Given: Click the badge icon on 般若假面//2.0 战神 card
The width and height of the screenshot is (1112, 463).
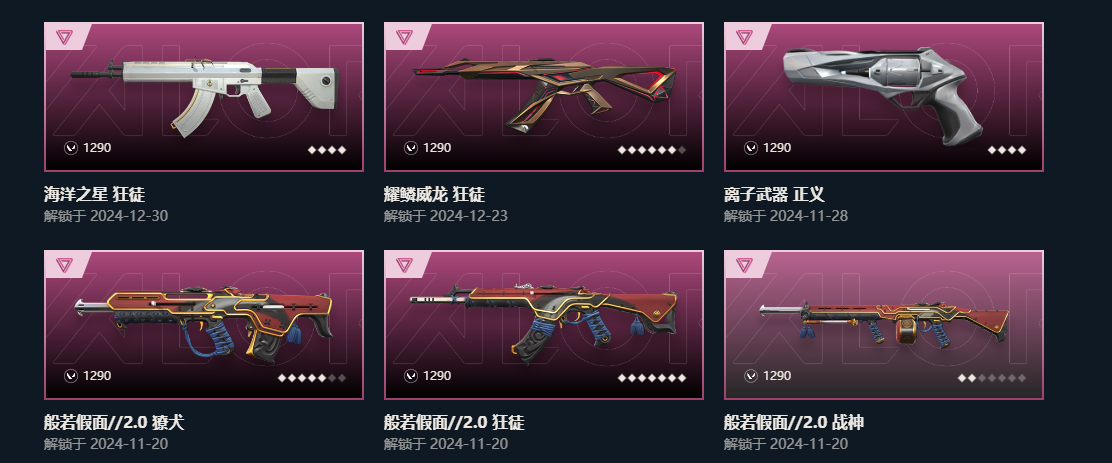Looking at the screenshot, I should click(x=744, y=264).
